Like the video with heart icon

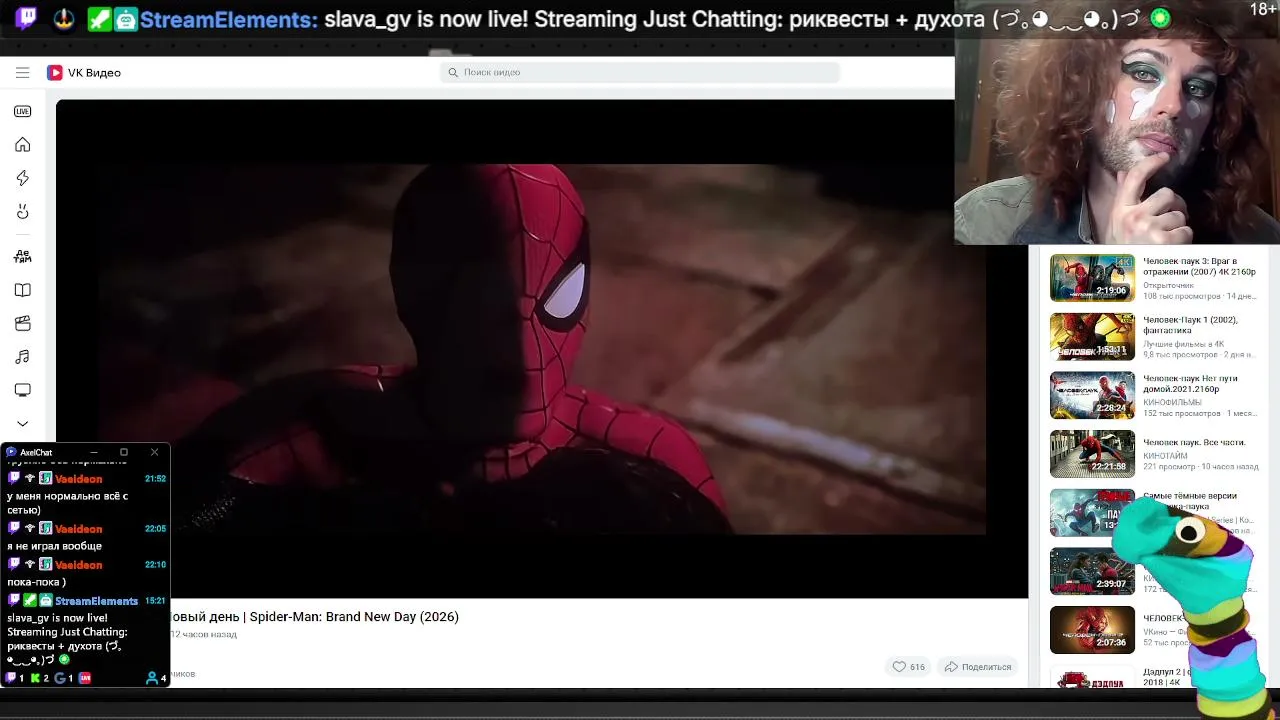(x=899, y=666)
